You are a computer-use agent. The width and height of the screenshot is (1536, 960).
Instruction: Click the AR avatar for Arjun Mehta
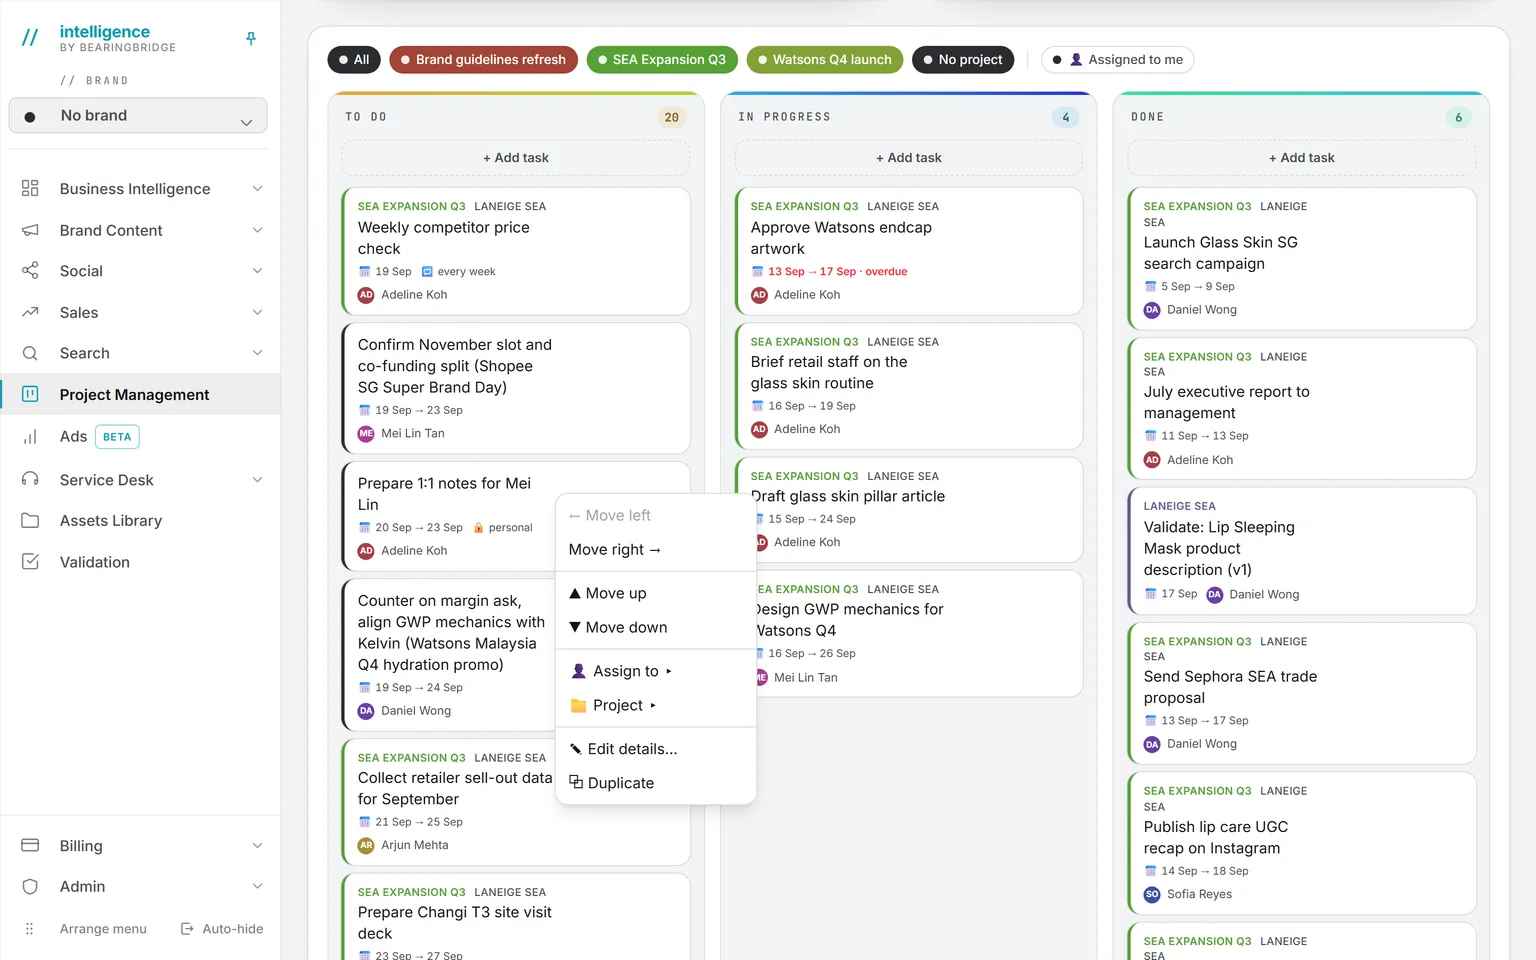(x=366, y=845)
